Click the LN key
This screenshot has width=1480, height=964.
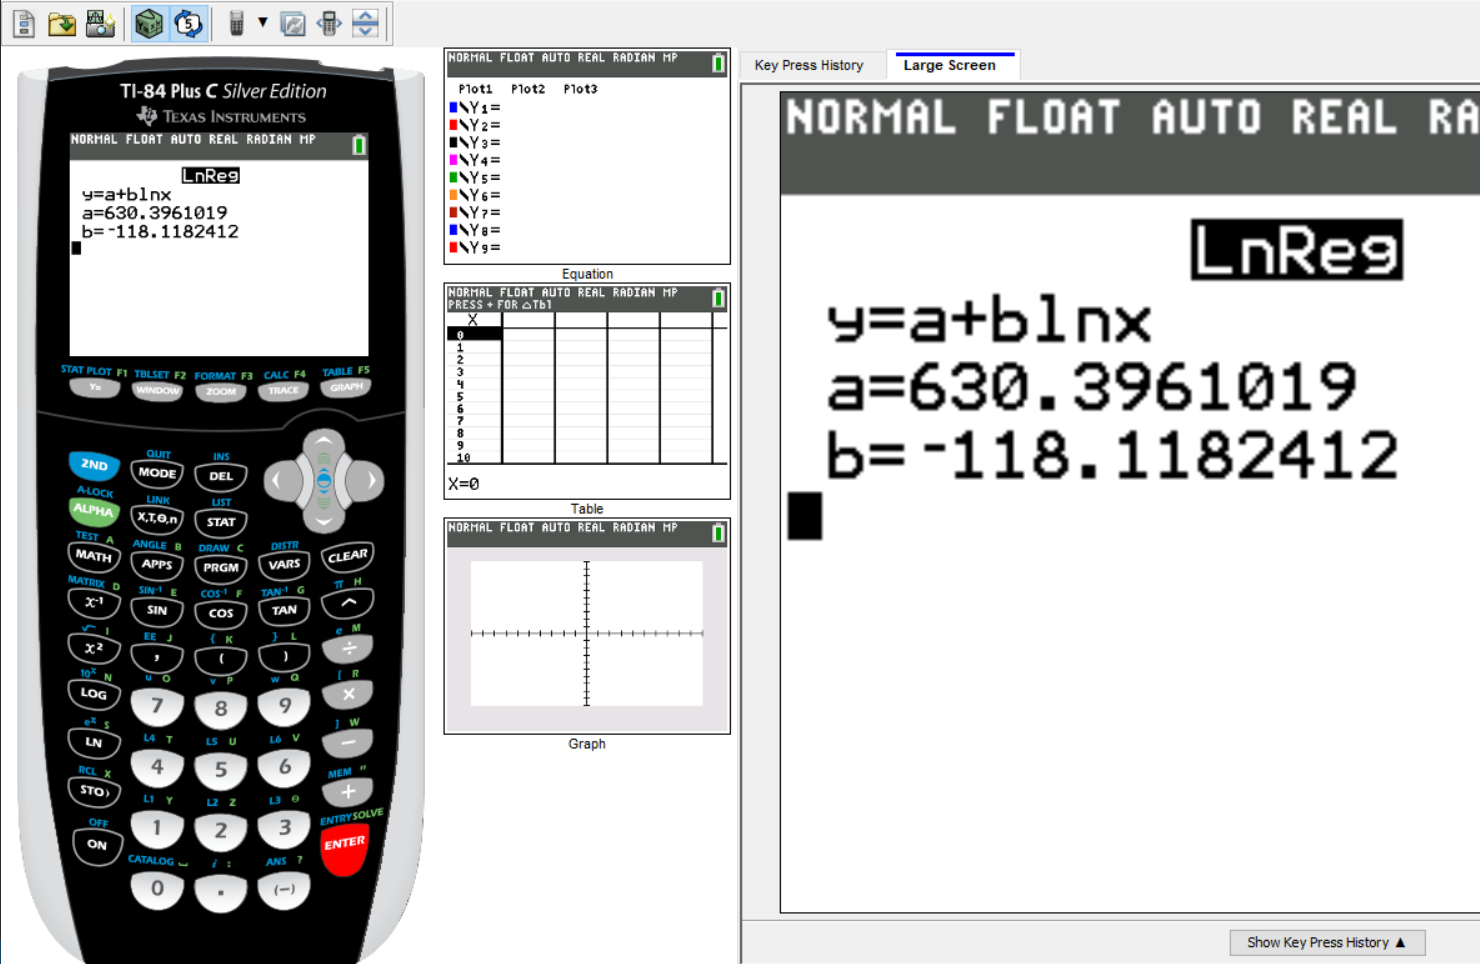(x=94, y=742)
